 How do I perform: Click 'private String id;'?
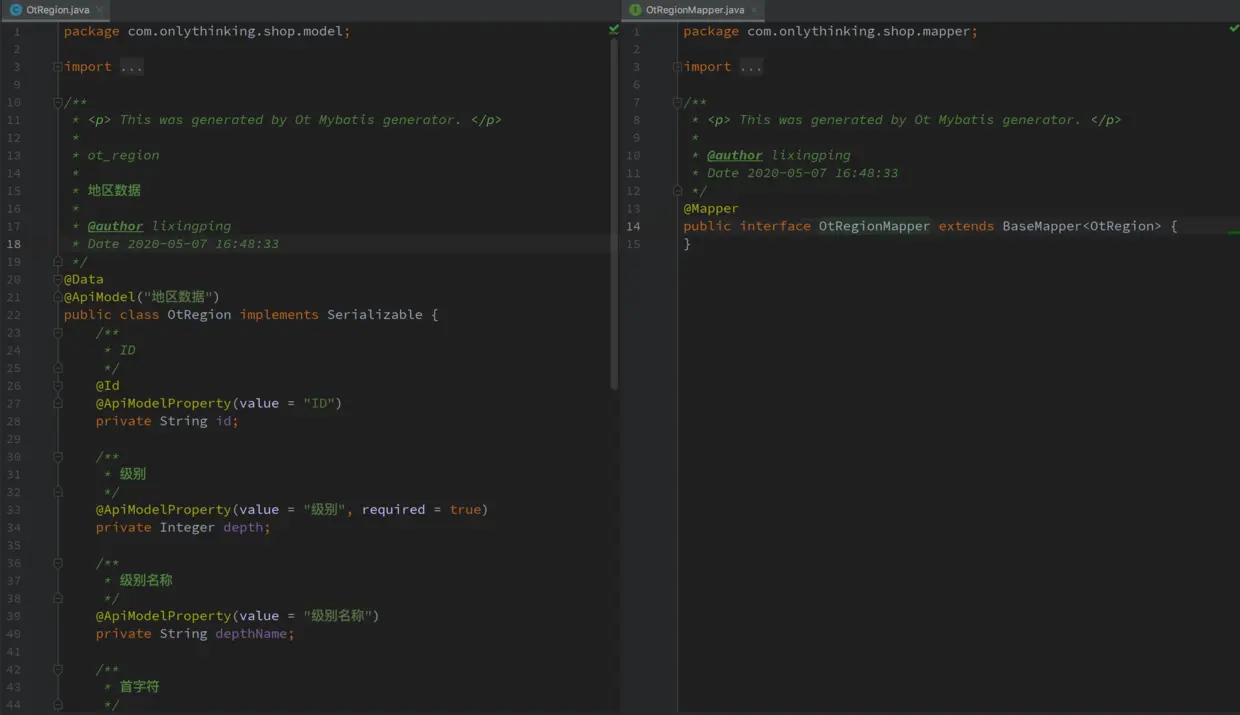167,421
